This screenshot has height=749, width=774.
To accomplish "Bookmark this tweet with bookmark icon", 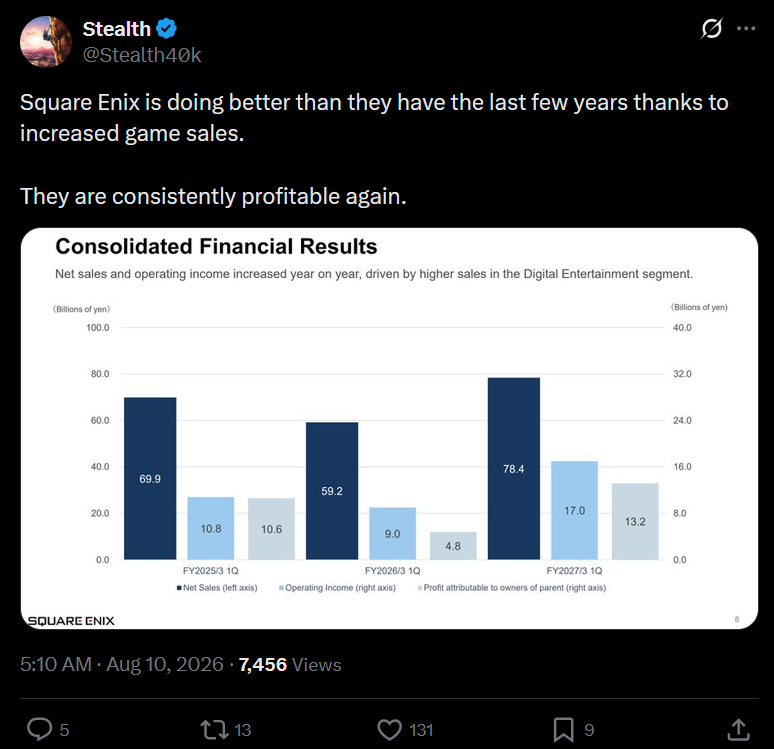I will (563, 730).
